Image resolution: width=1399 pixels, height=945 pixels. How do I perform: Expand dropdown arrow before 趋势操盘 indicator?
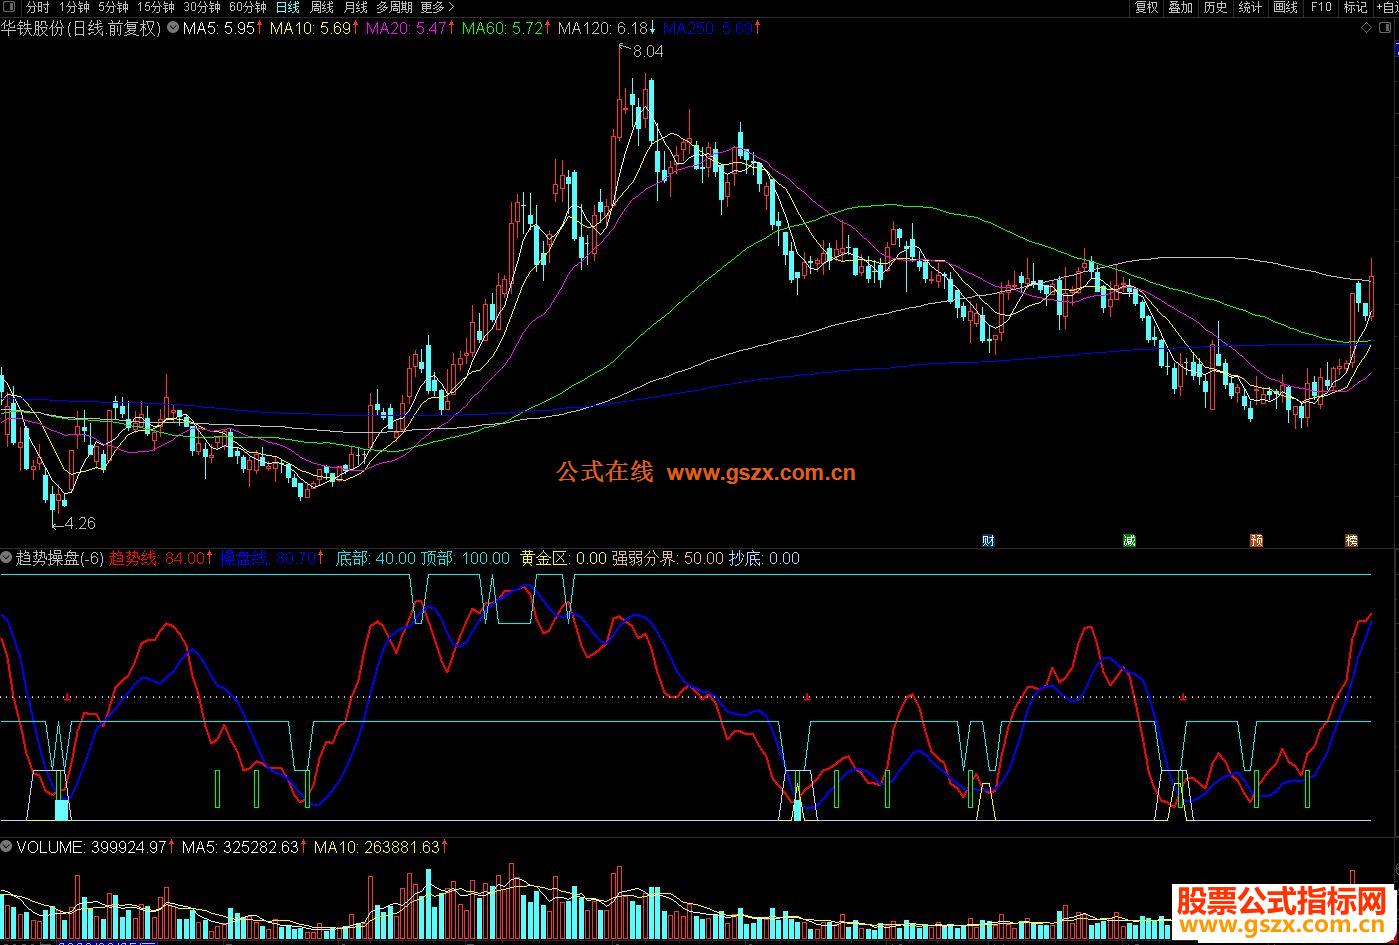coord(7,558)
